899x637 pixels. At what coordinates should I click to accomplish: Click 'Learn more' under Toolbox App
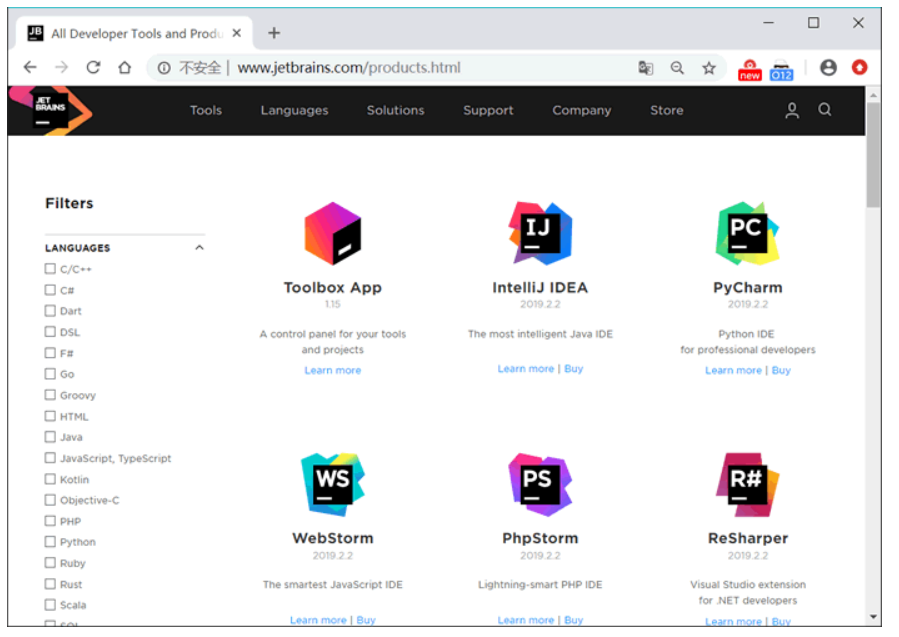[333, 370]
